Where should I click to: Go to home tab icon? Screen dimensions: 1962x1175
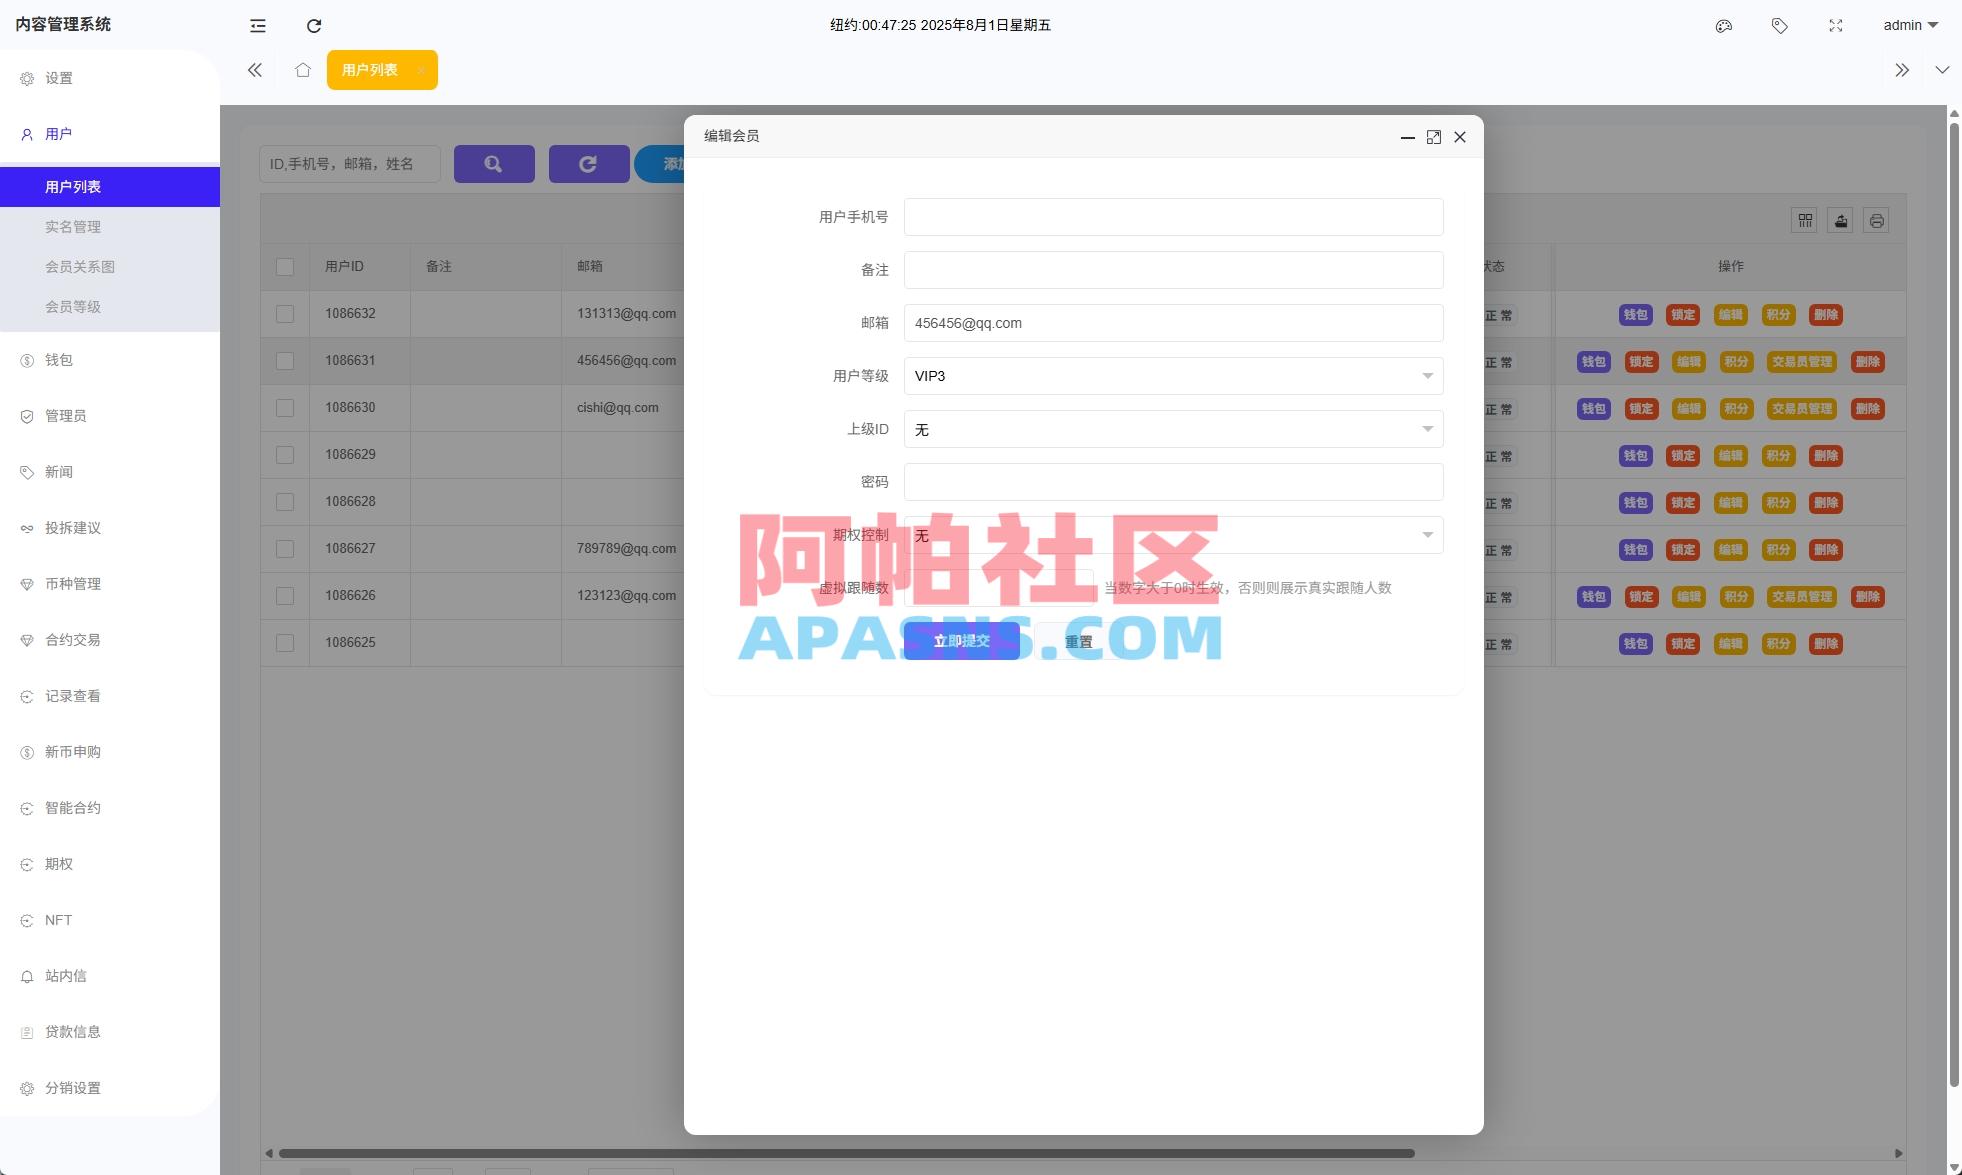303,70
